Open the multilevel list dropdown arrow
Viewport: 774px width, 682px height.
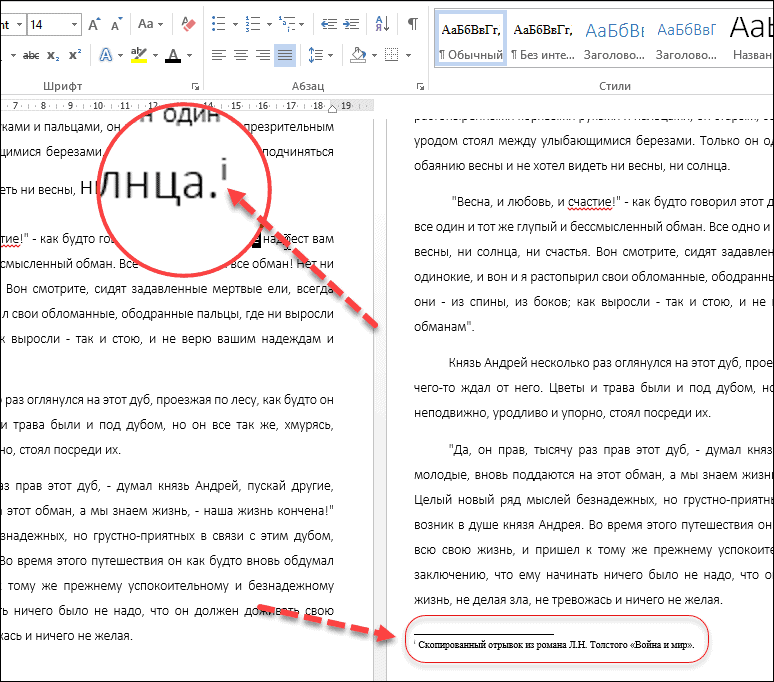pos(302,24)
